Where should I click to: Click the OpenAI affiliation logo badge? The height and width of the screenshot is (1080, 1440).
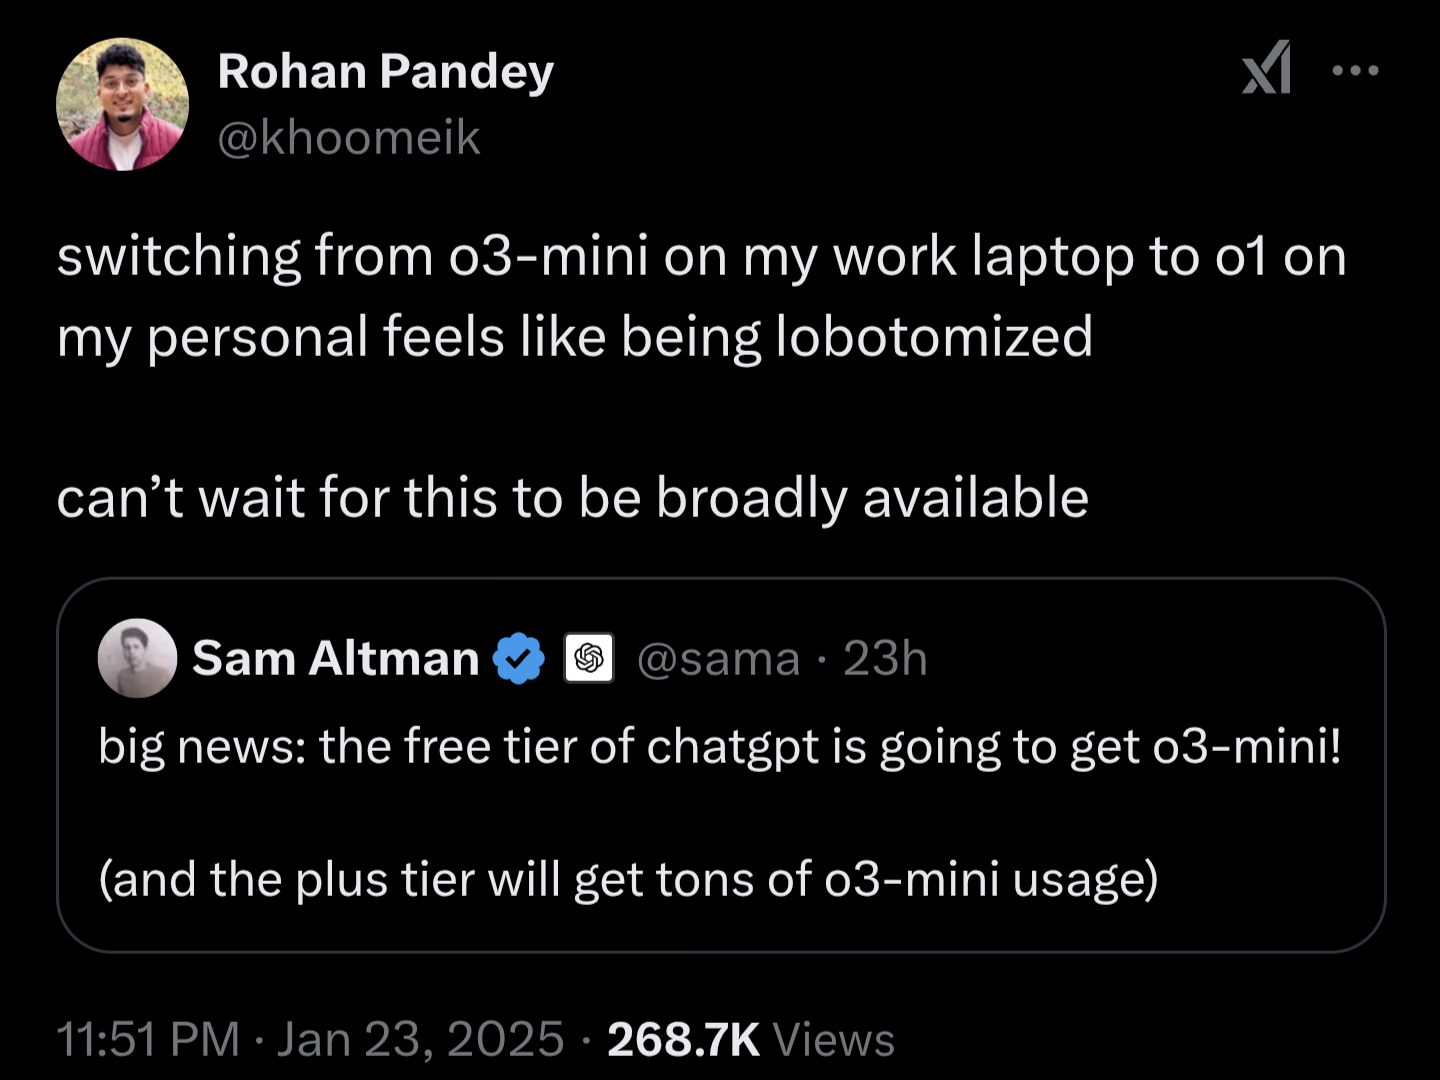pyautogui.click(x=589, y=659)
